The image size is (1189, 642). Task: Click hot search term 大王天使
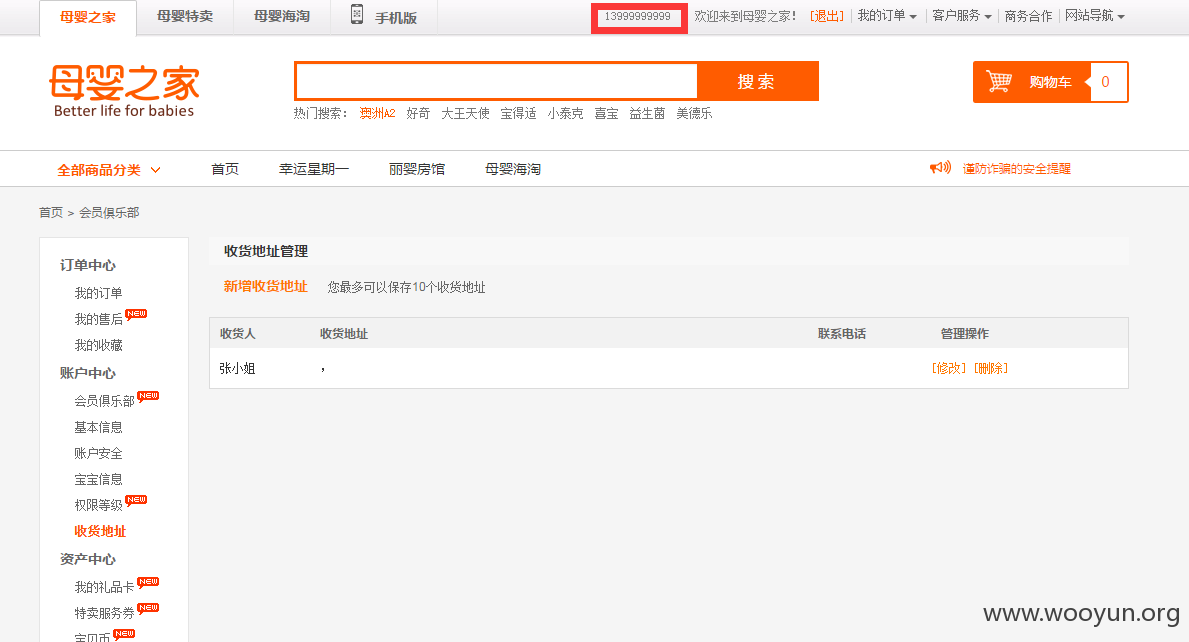tap(465, 113)
